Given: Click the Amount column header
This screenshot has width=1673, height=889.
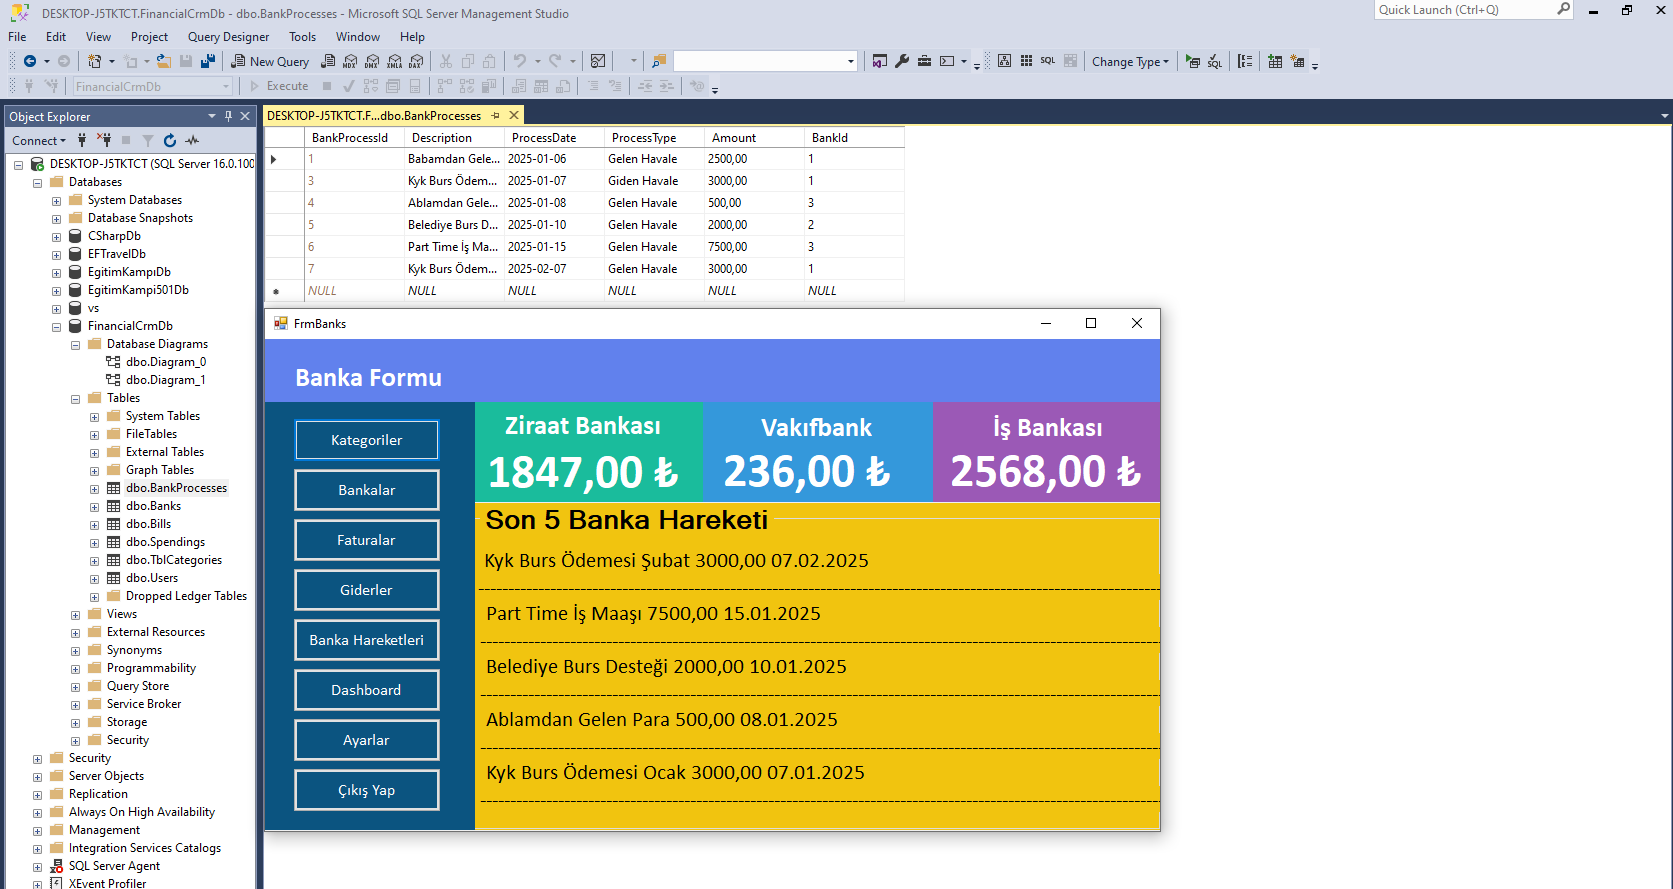Looking at the screenshot, I should click(x=754, y=138).
